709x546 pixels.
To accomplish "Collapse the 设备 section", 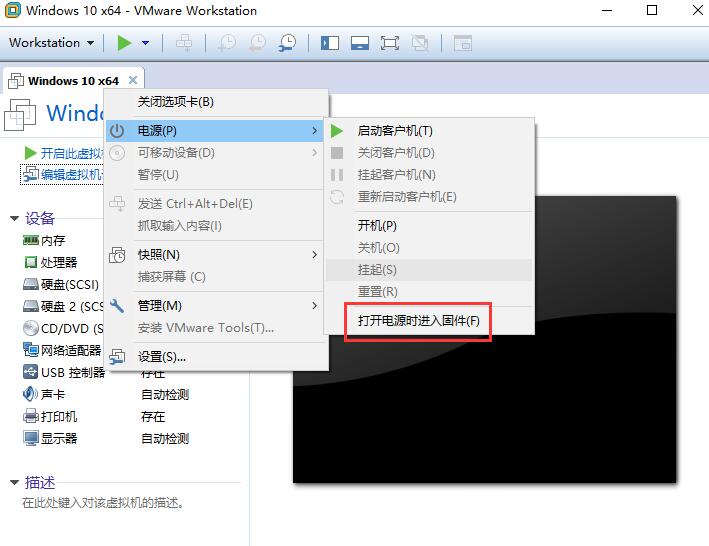I will point(14,218).
